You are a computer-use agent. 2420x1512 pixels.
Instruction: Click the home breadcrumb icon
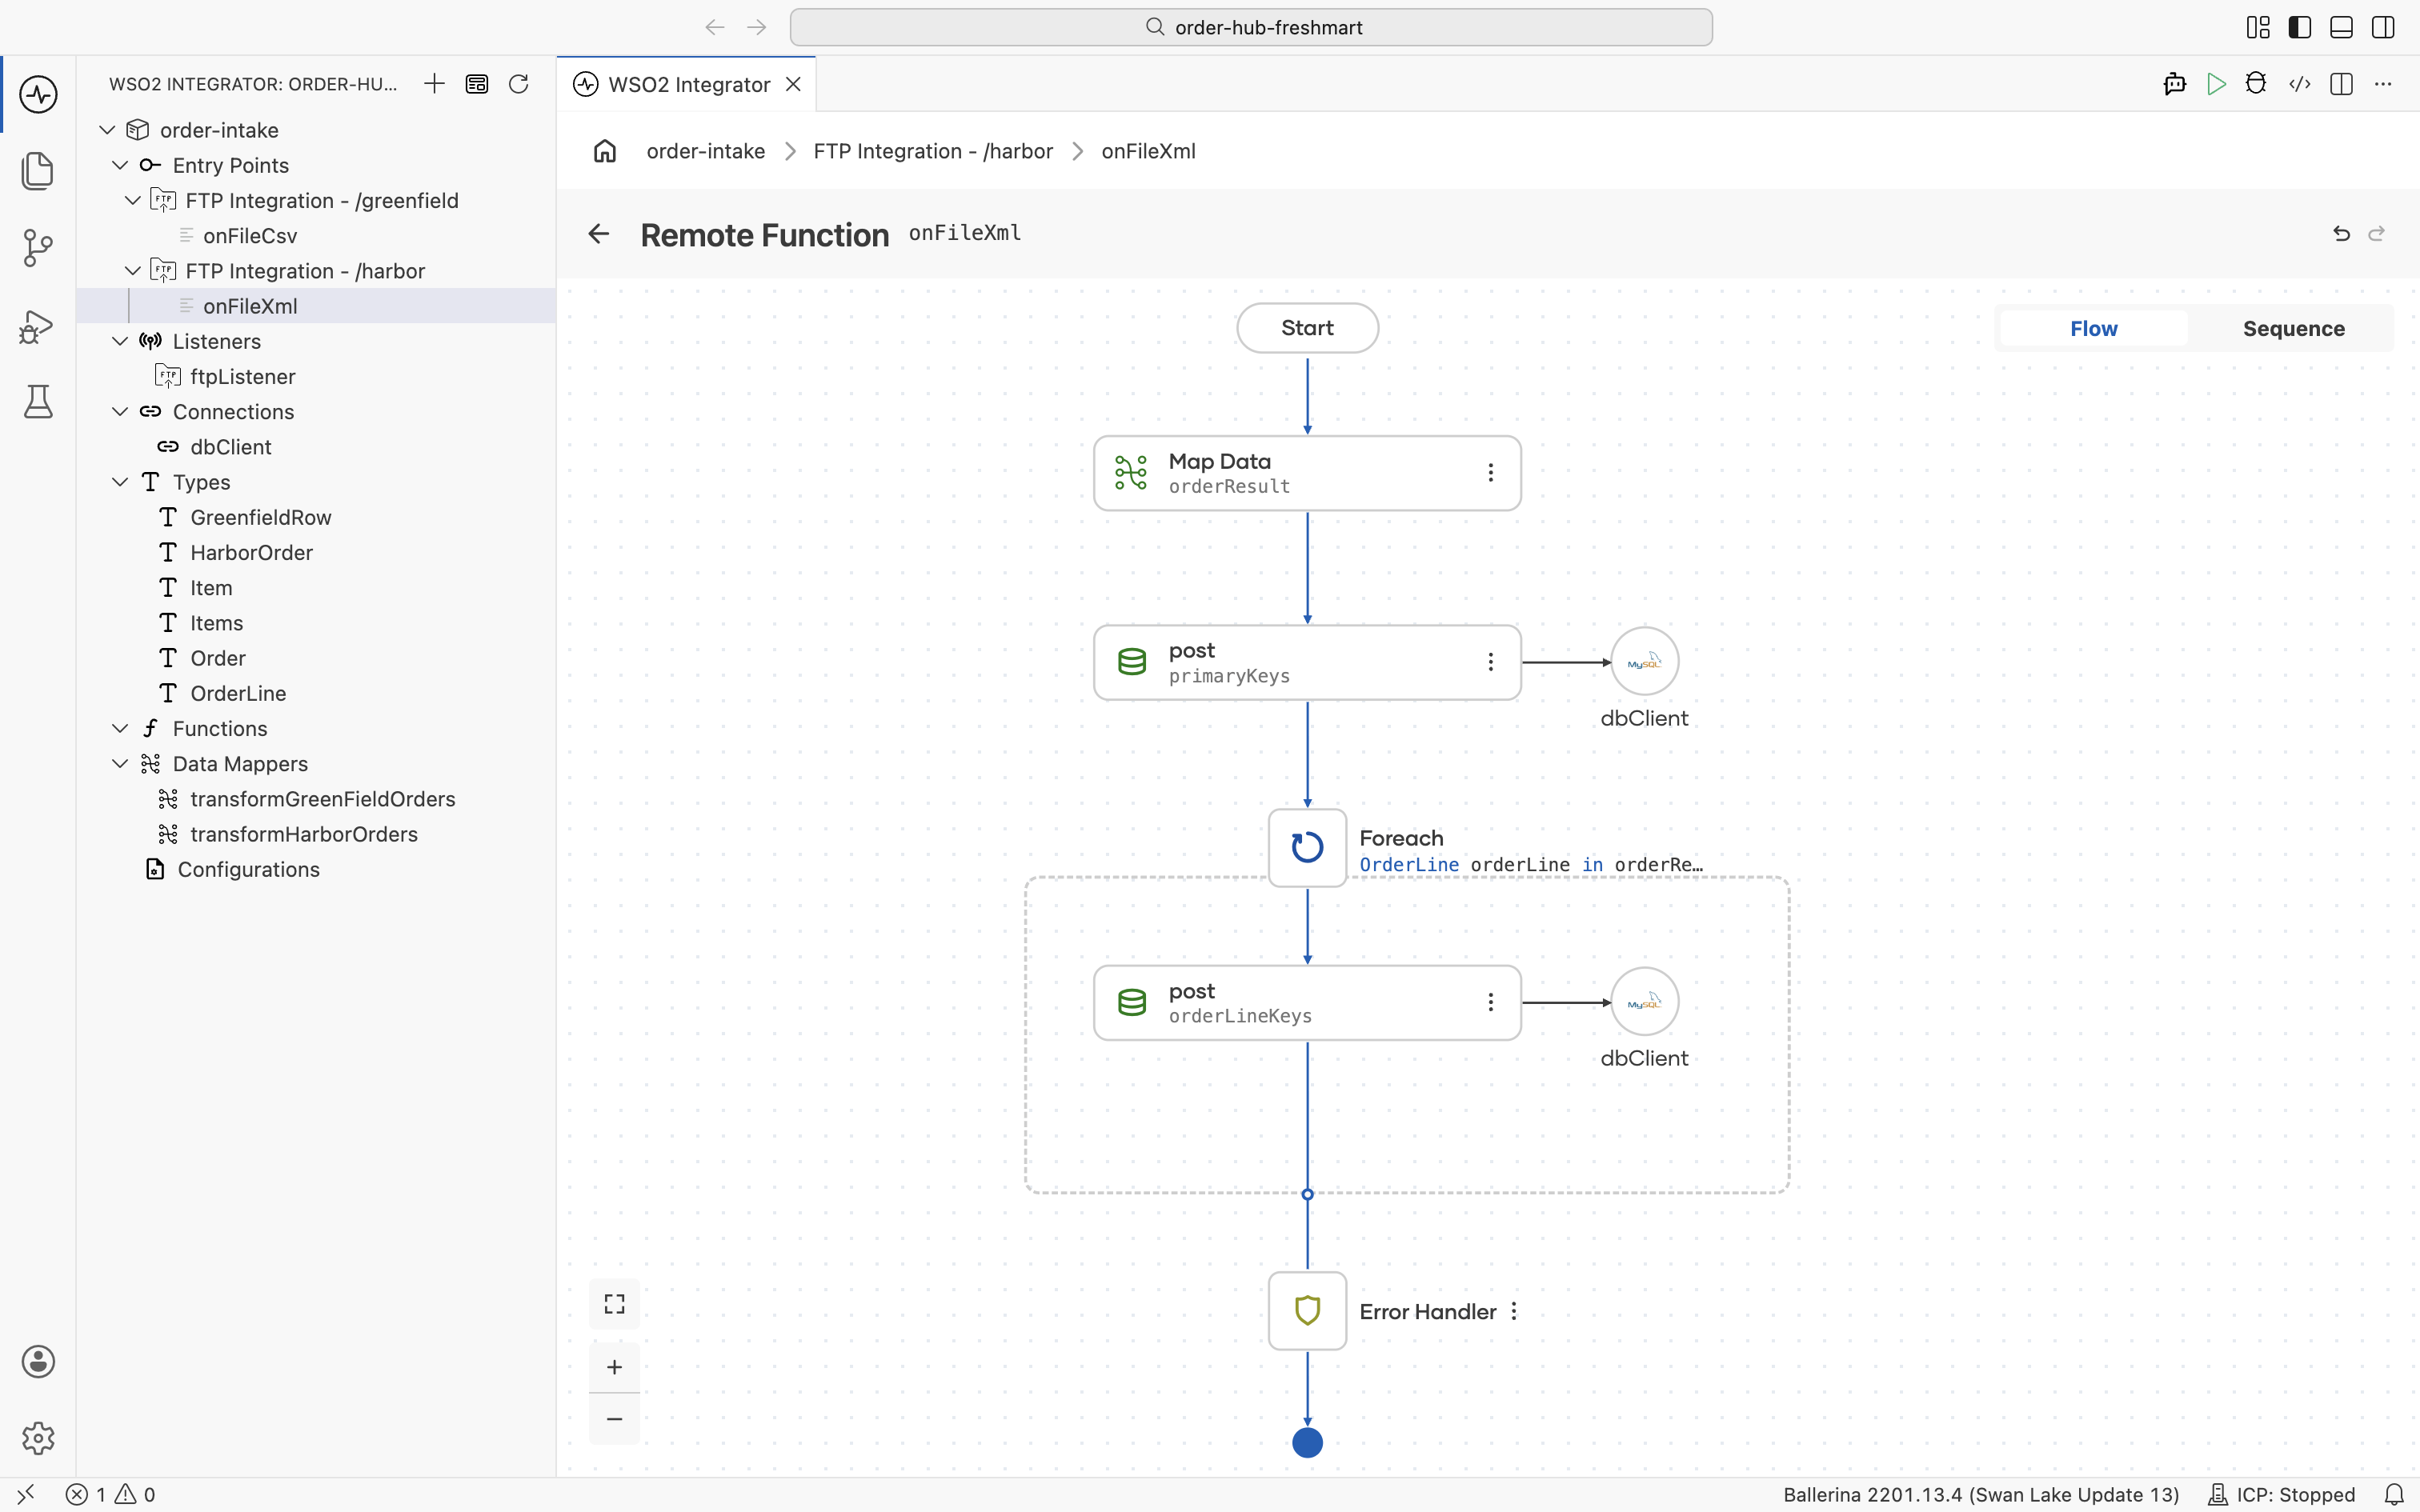605,151
